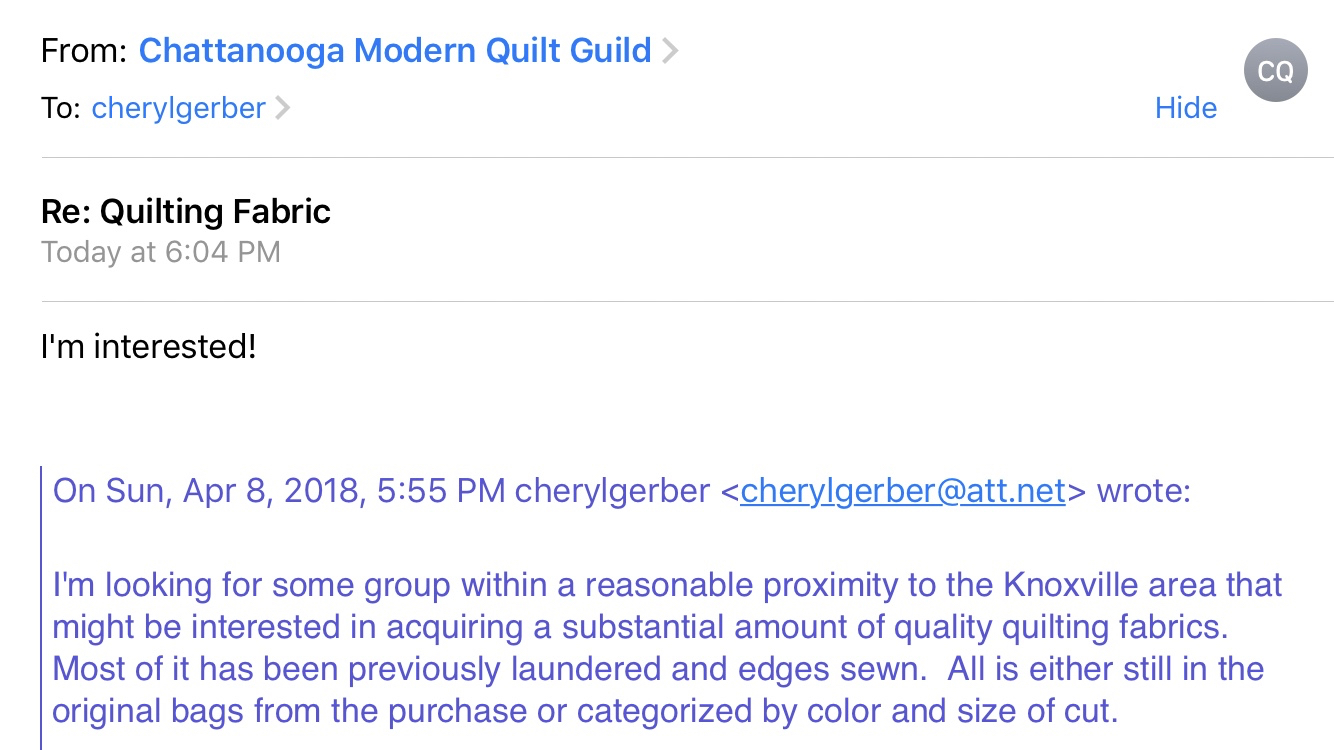
Task: Expand sender details chevron next to Quilt Guild
Action: (x=670, y=50)
